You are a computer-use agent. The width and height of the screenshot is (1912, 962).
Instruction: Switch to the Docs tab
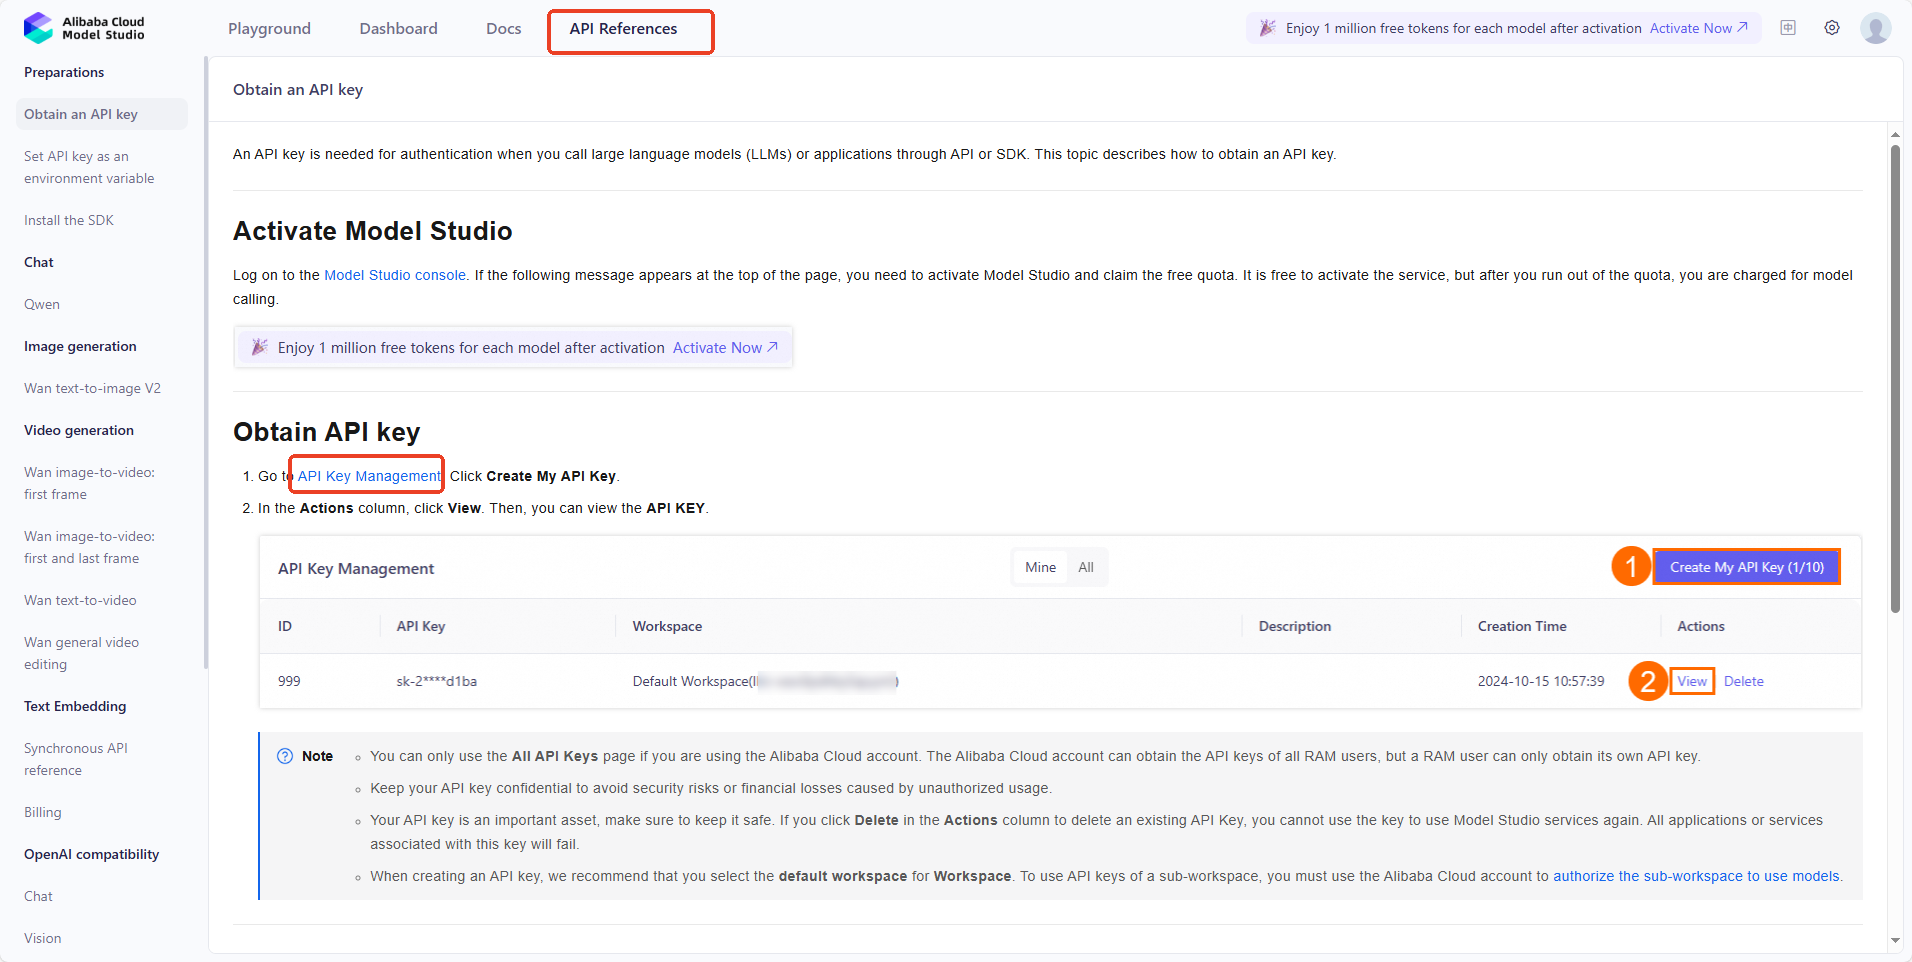[504, 29]
